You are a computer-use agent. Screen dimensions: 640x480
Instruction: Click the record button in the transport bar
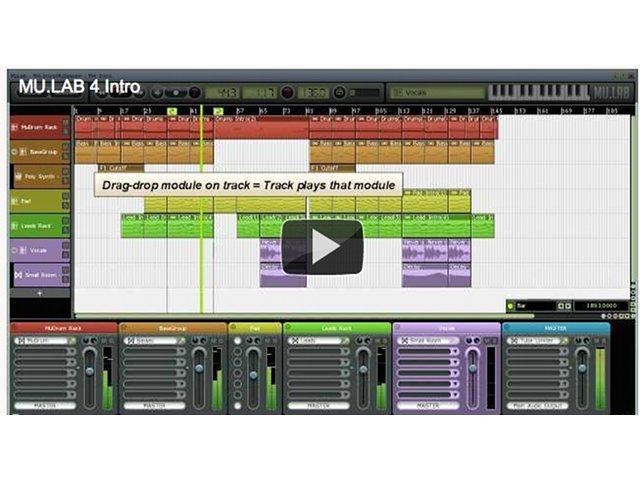(194, 93)
